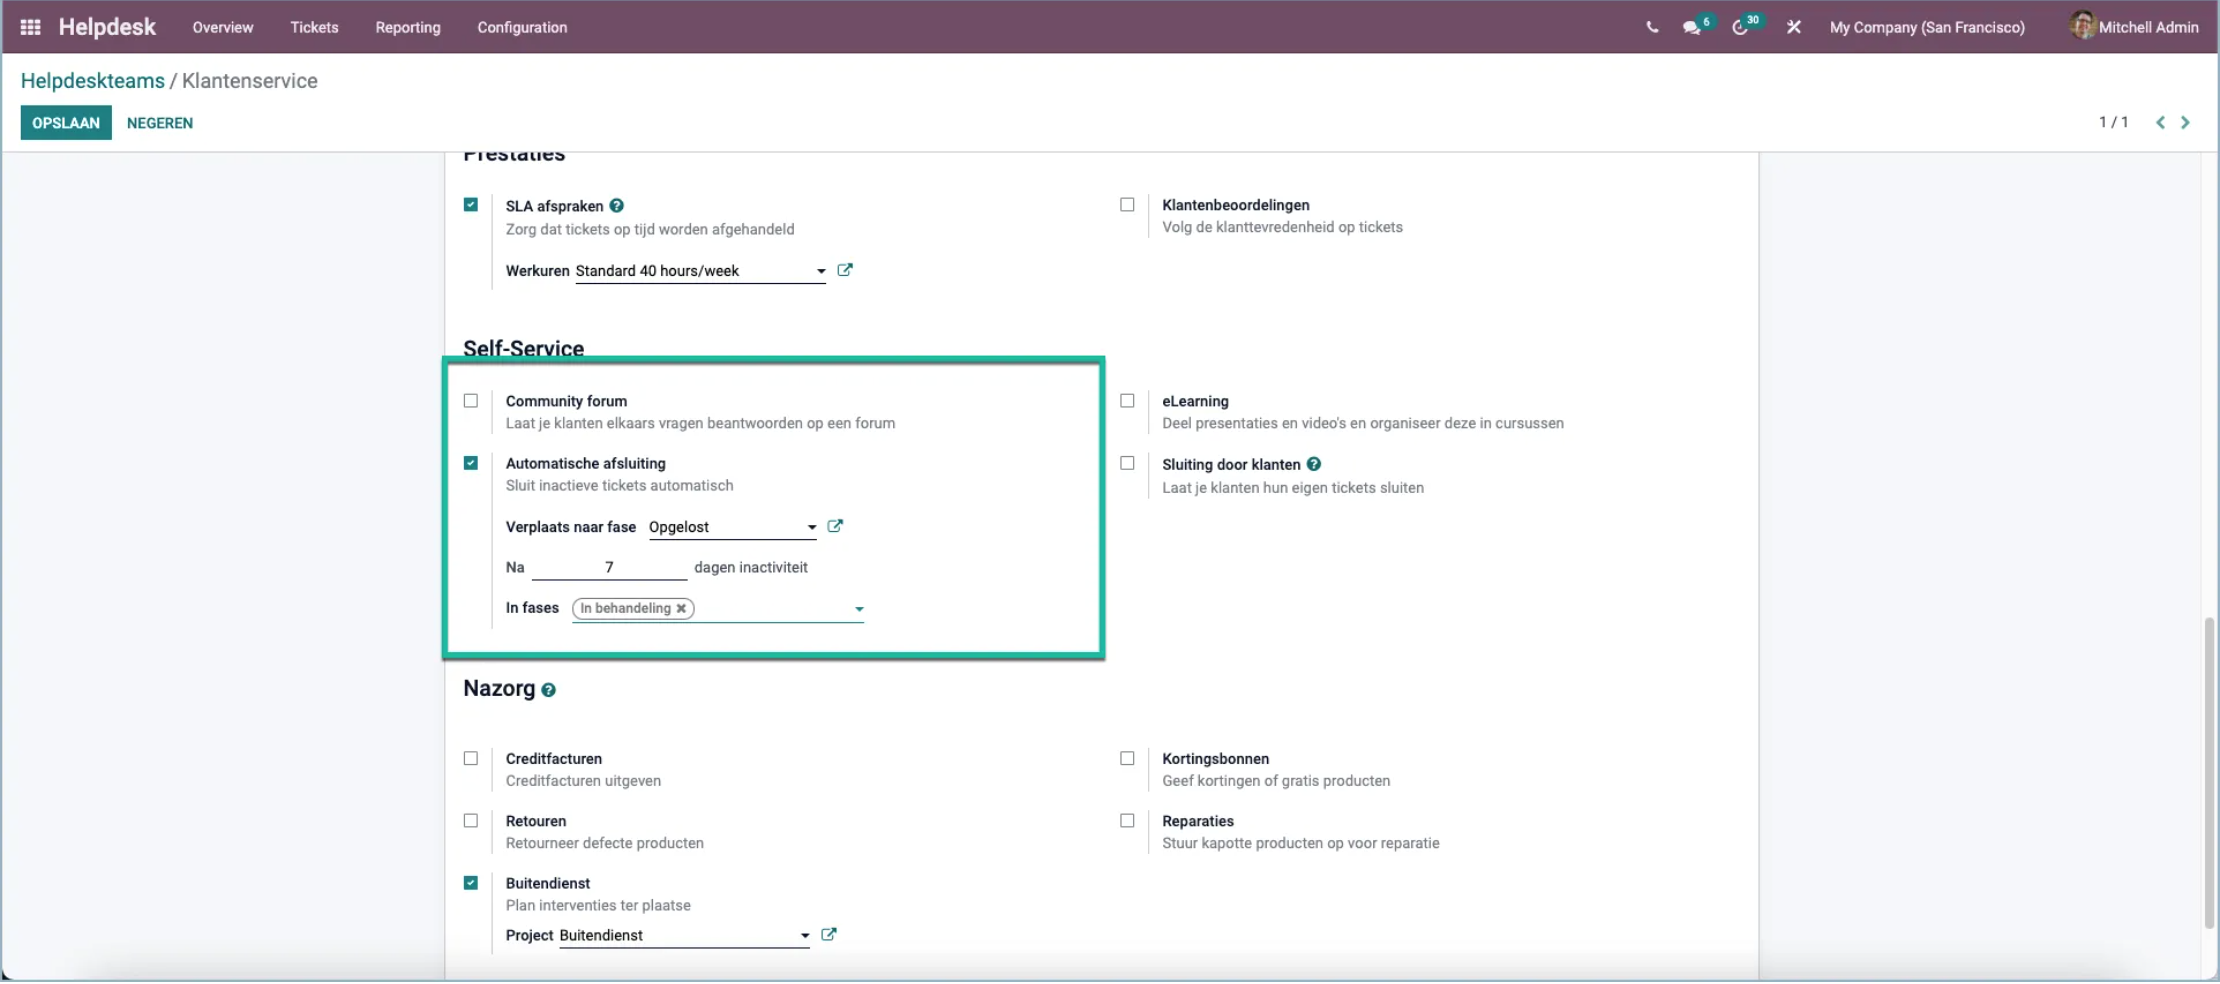
Task: Click the phone icon in the top bar
Action: [x=1651, y=27]
